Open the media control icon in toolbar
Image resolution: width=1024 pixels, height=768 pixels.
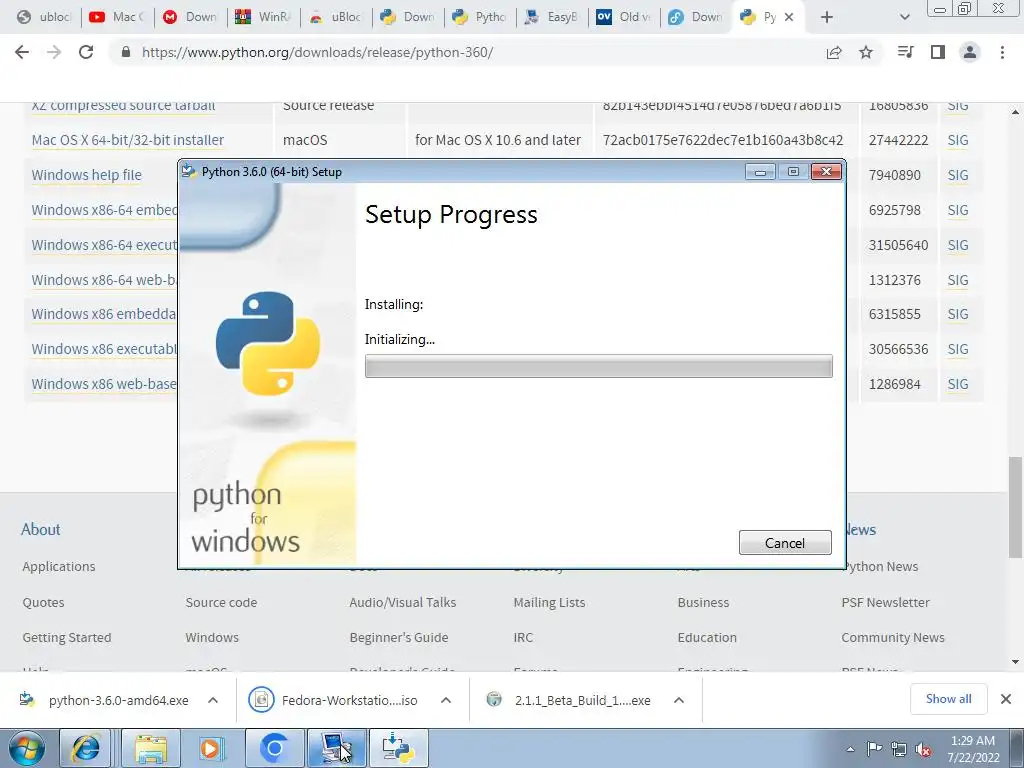click(905, 52)
